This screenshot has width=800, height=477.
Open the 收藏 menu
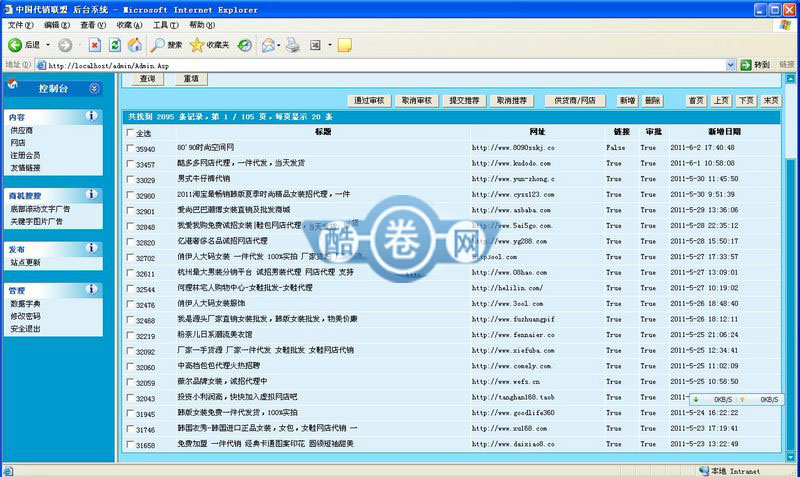click(129, 25)
